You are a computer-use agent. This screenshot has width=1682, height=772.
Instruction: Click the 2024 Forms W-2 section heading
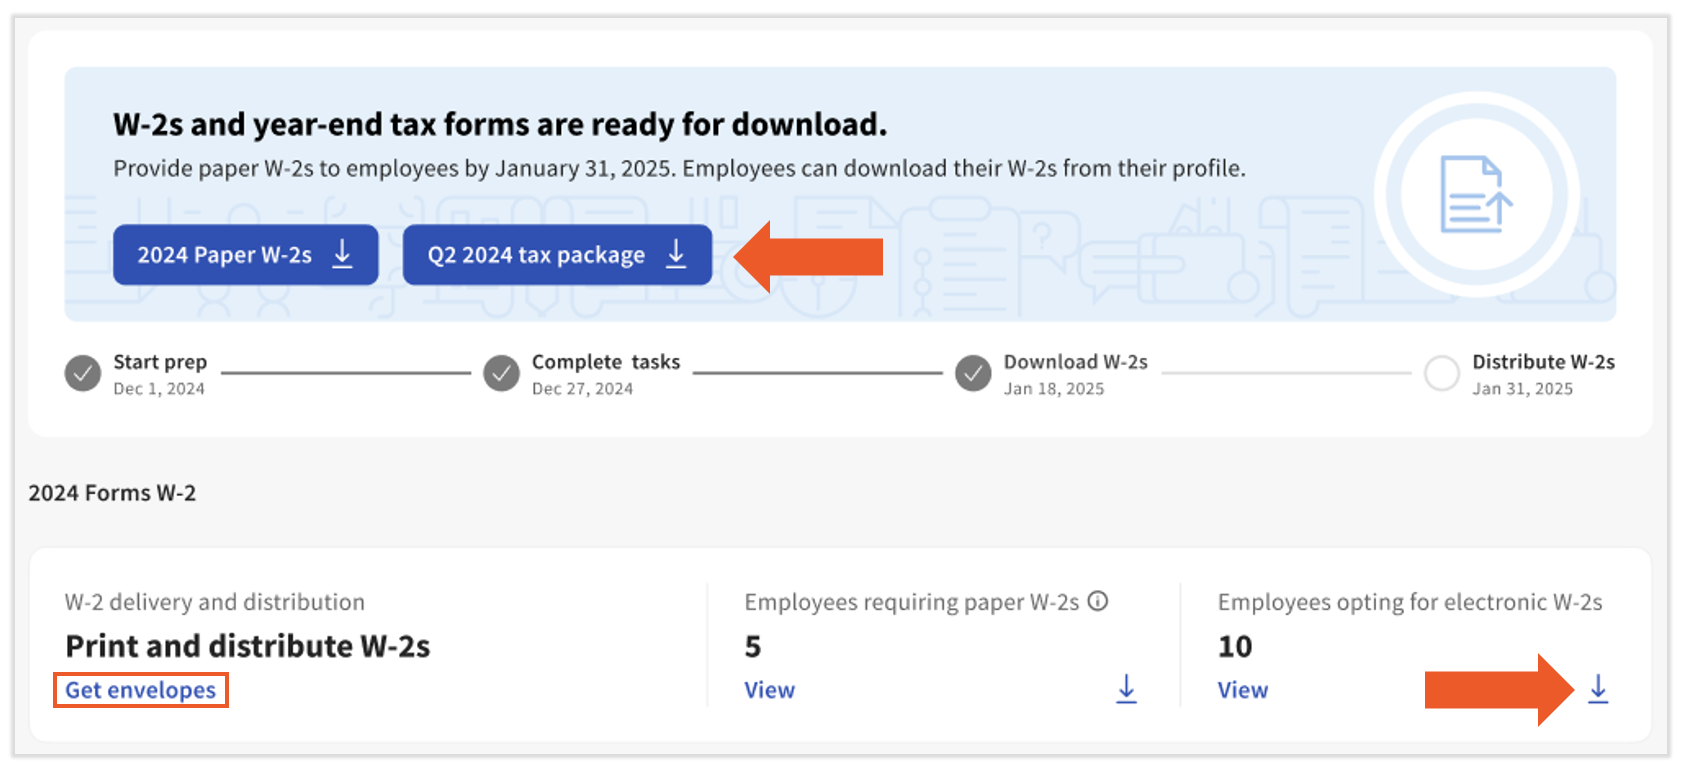pos(112,493)
